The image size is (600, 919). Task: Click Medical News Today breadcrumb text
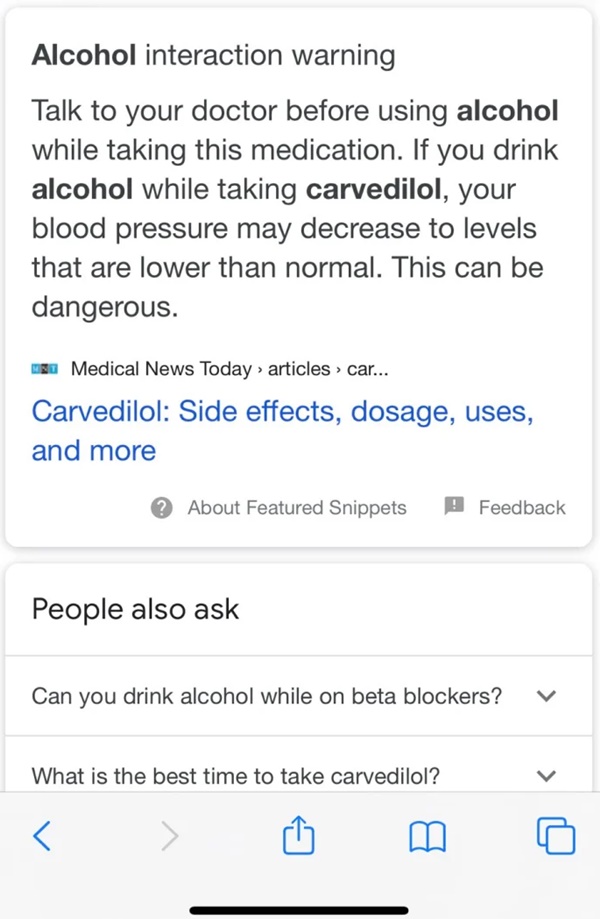pyautogui.click(x=161, y=369)
